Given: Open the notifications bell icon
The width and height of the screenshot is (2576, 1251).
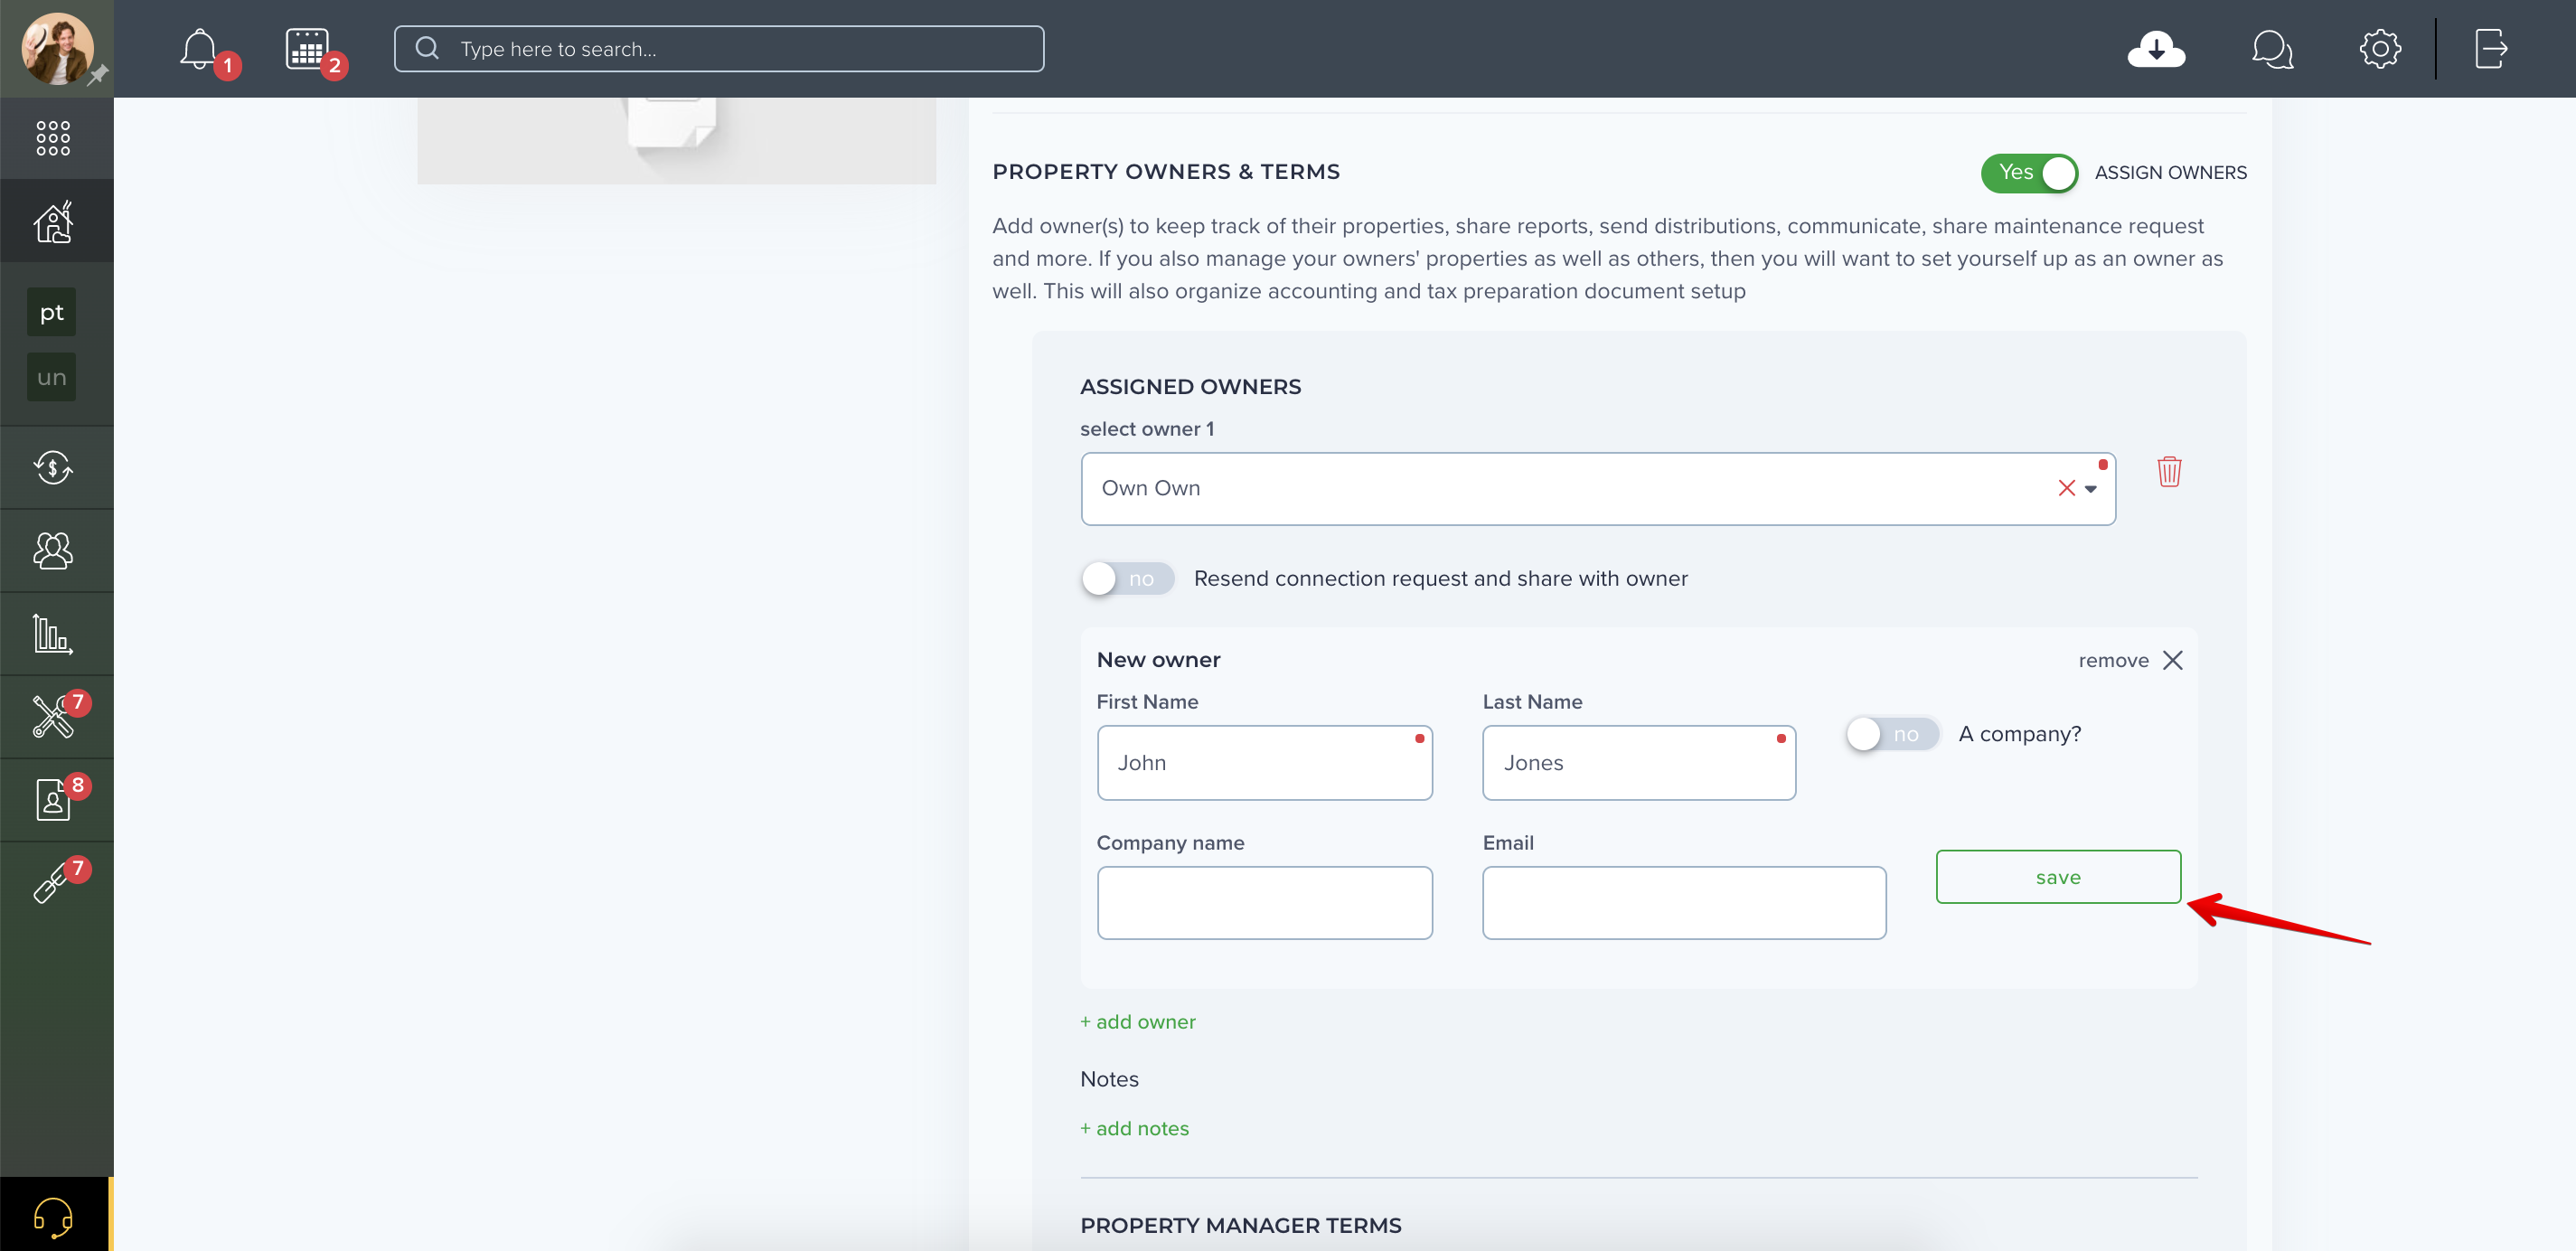Looking at the screenshot, I should pos(199,49).
